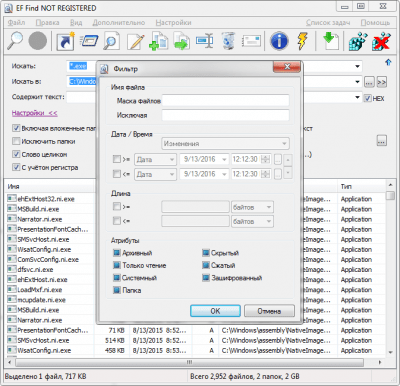Open the Файл menu
Screen dimensions: 400x386
(x=16, y=23)
